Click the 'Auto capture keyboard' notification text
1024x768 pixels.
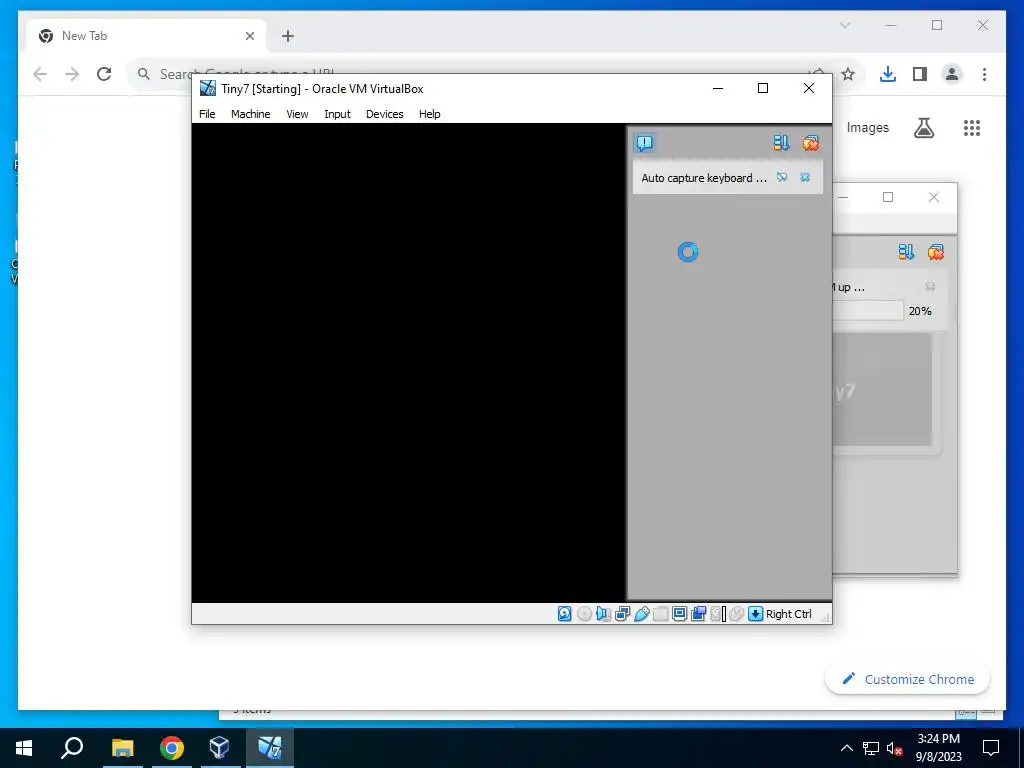pos(704,178)
